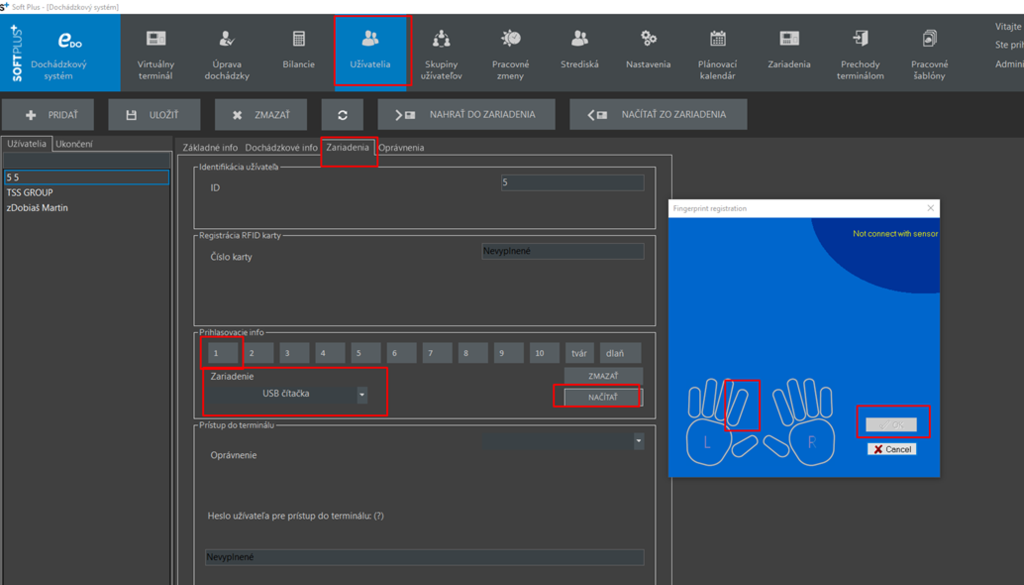Expand the Oprávnenie dropdown list
1024x585 pixels.
[x=637, y=440]
